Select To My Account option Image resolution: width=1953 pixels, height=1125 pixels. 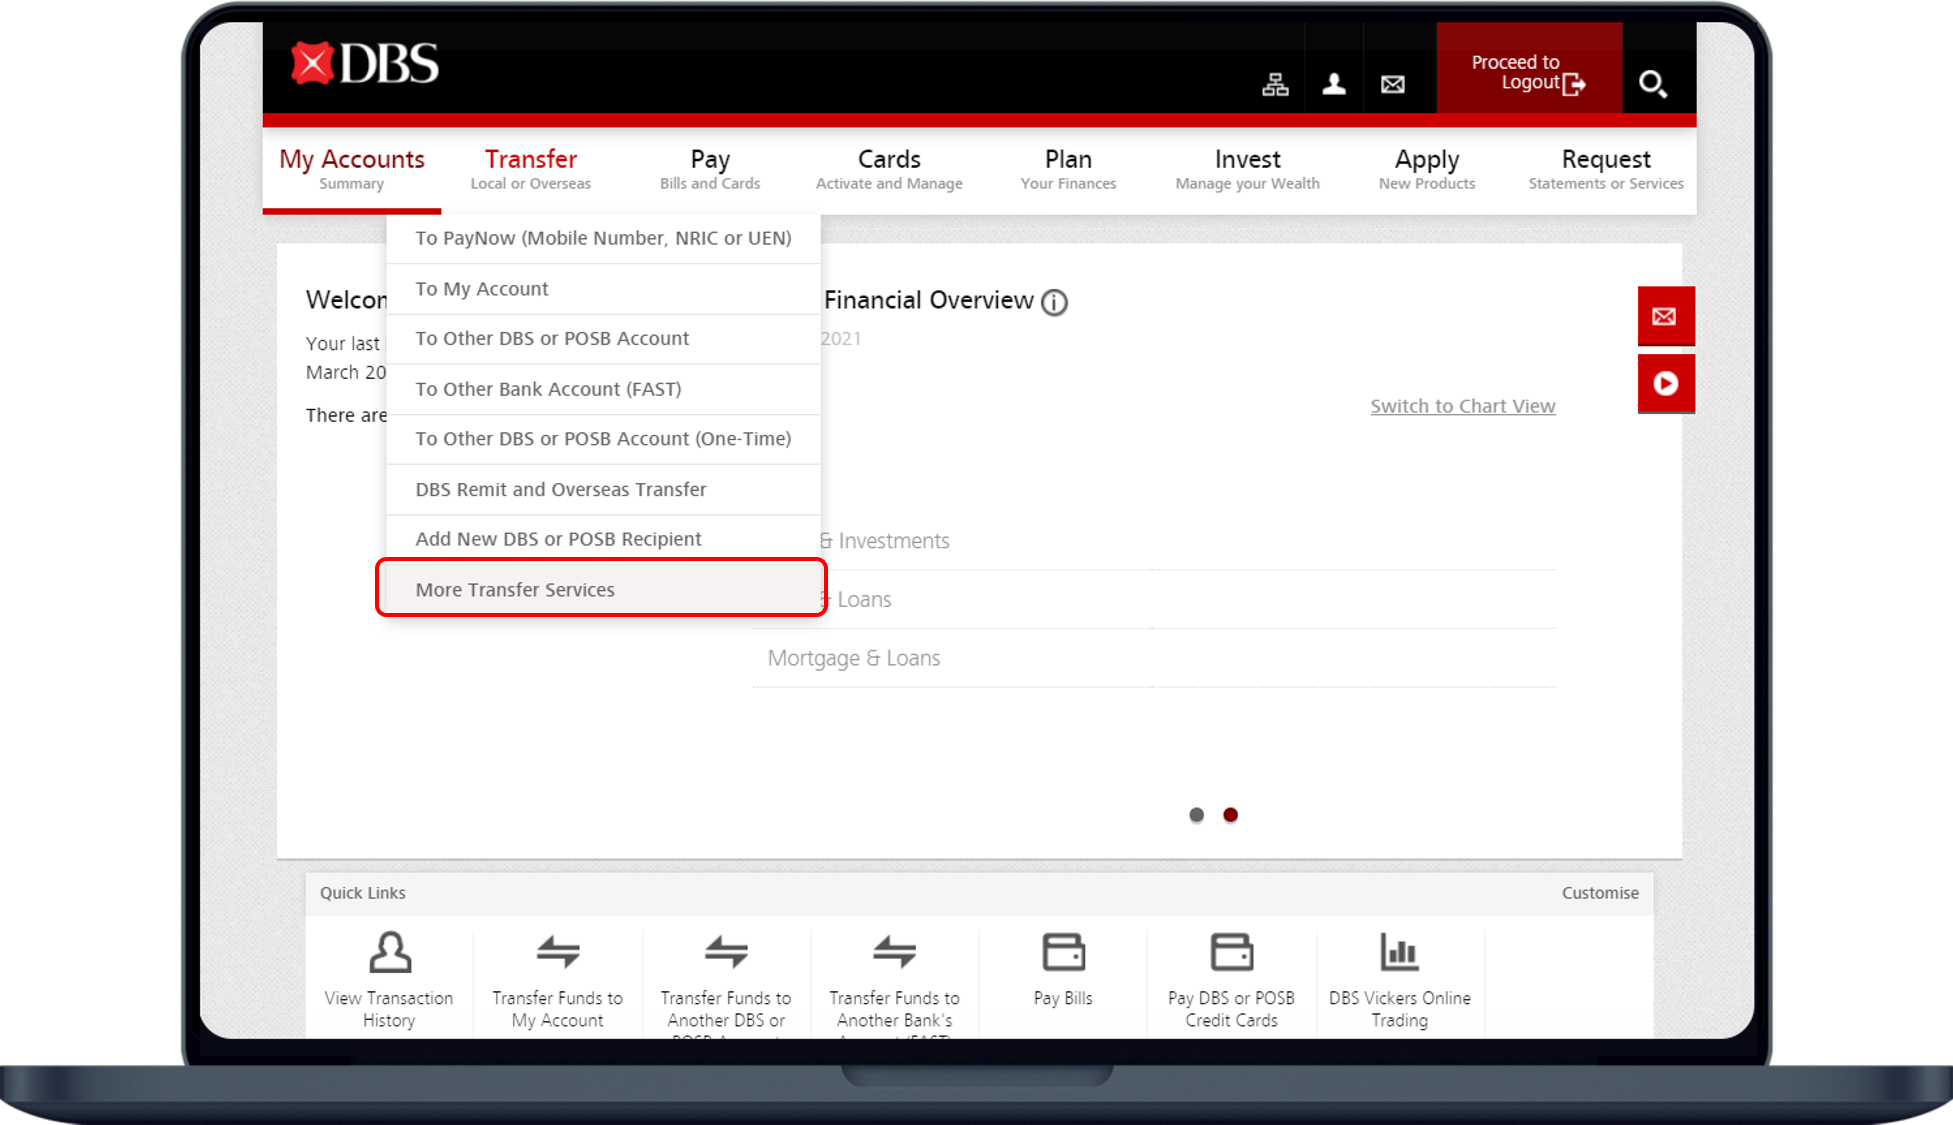(603, 289)
